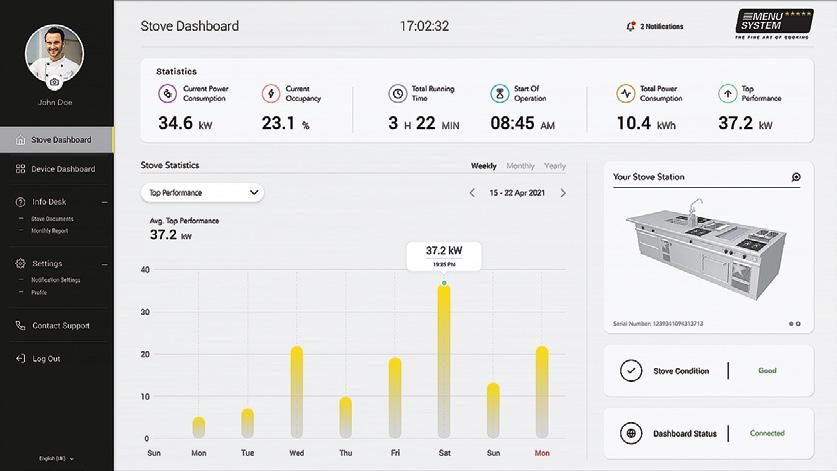Image resolution: width=837 pixels, height=471 pixels.
Task: Click the Connected status text
Action: coord(767,433)
